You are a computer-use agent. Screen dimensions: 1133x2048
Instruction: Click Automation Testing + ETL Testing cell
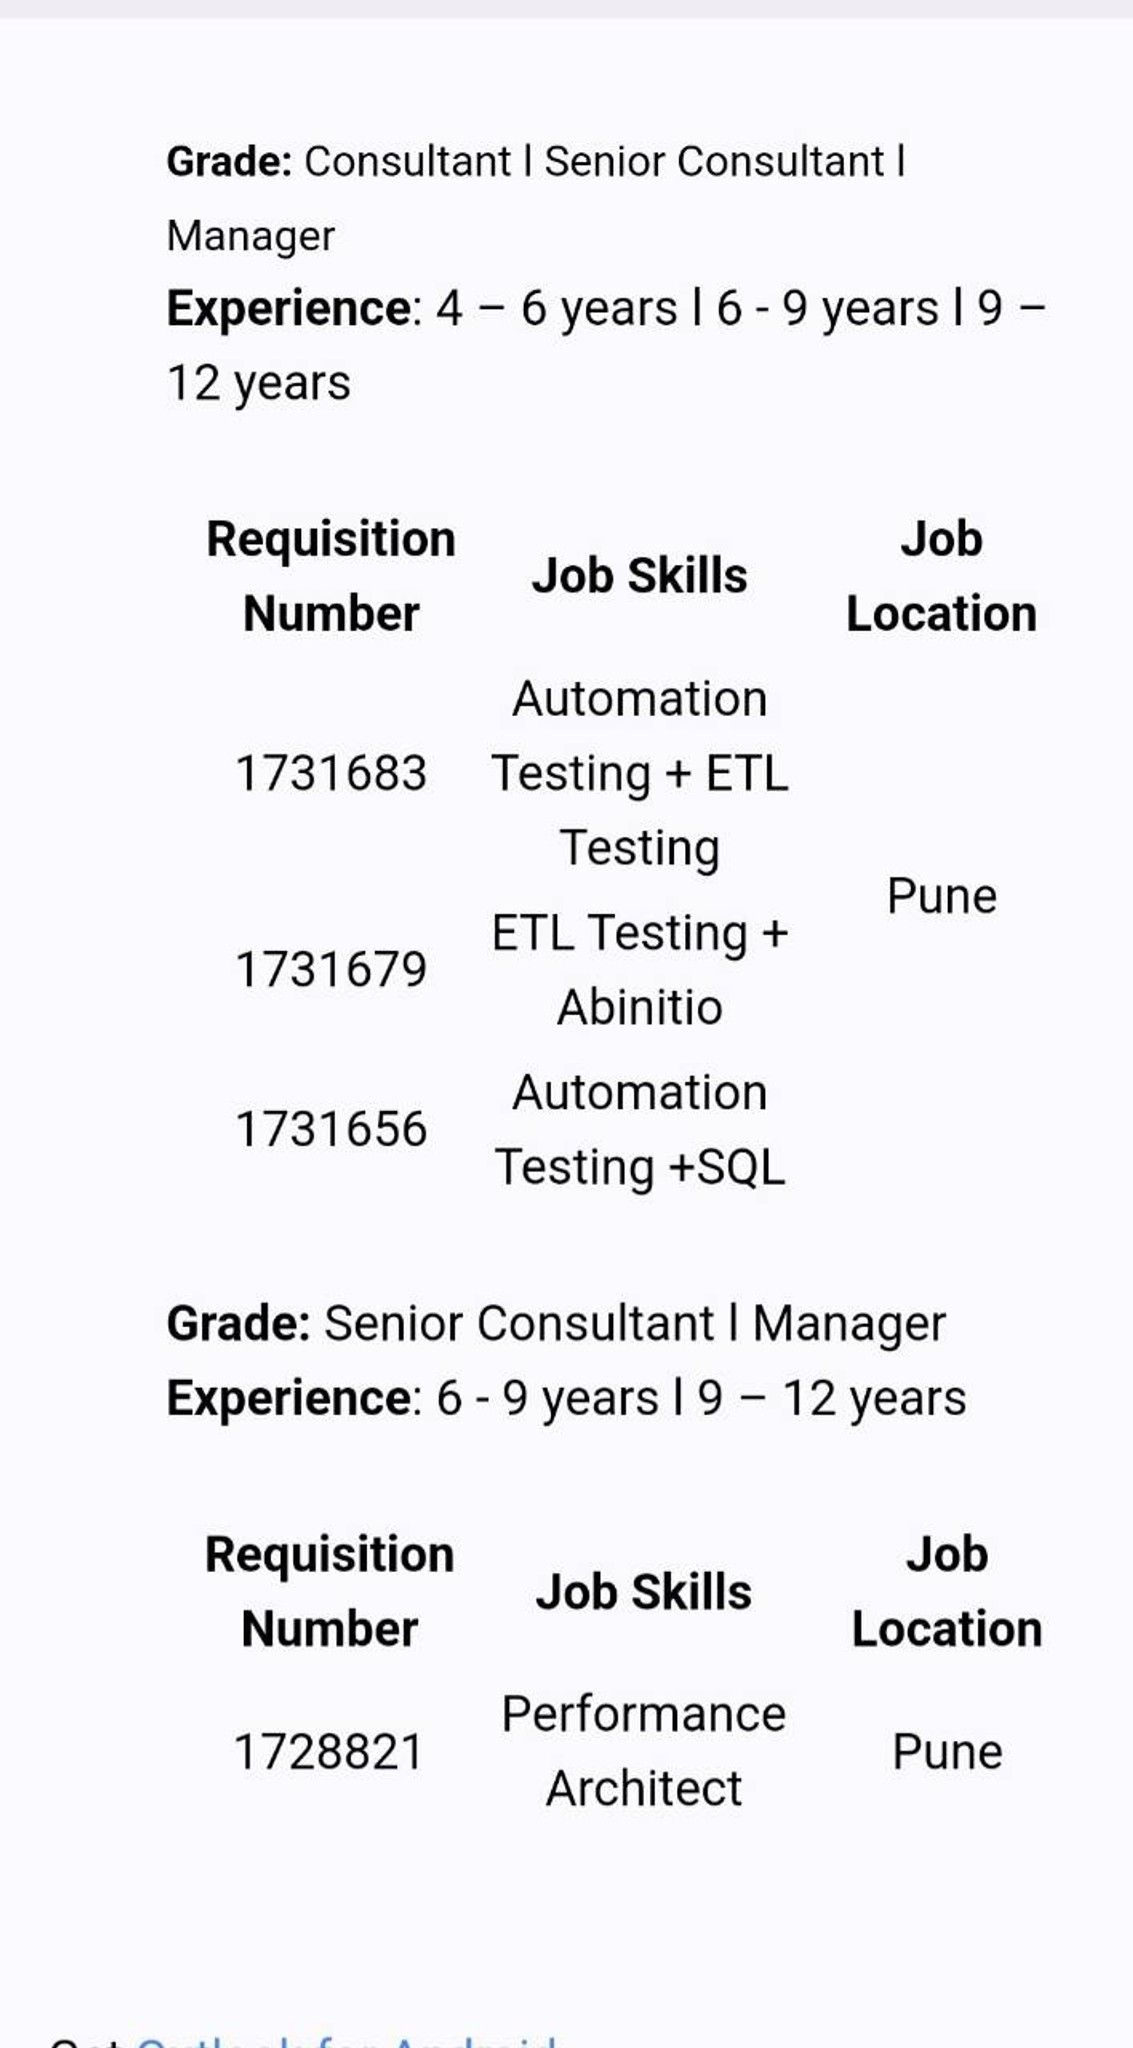click(x=640, y=773)
